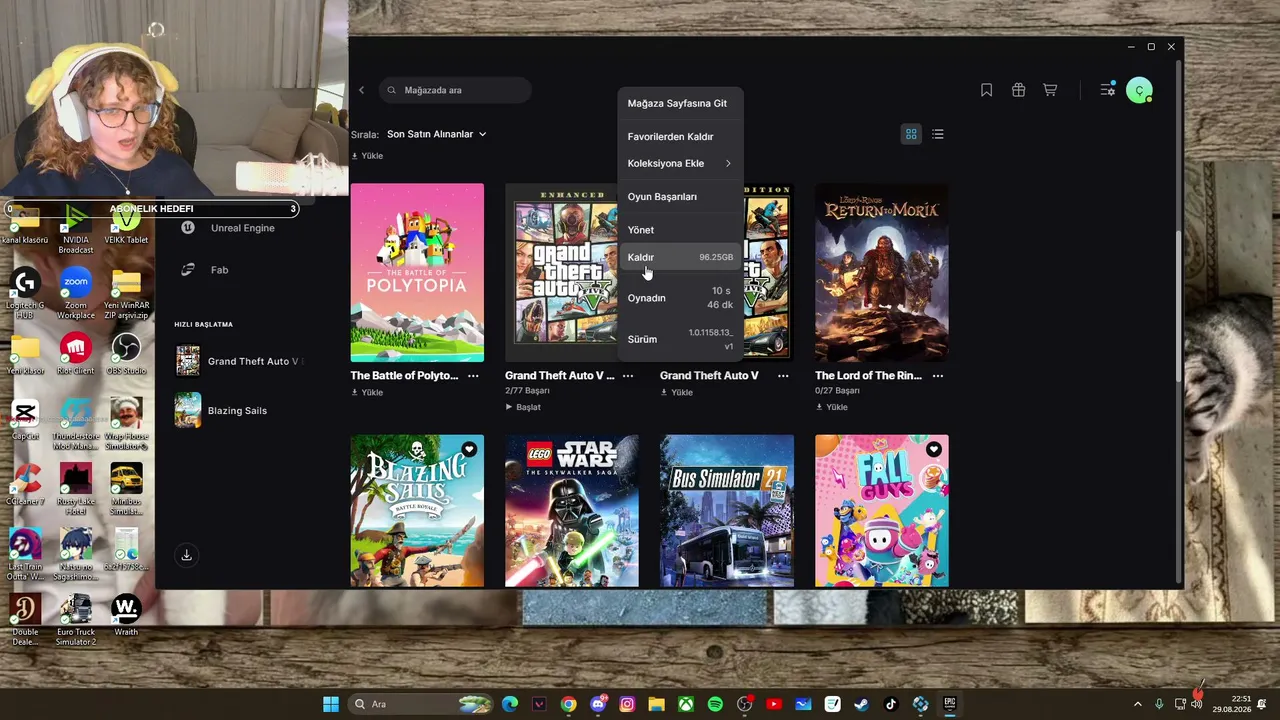1280x720 pixels.
Task: Show hidden system tray icons
Action: (1137, 704)
